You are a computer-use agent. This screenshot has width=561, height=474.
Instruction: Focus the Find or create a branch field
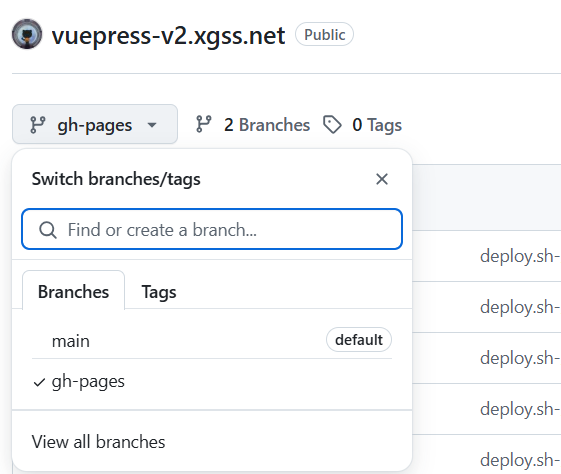(212, 229)
